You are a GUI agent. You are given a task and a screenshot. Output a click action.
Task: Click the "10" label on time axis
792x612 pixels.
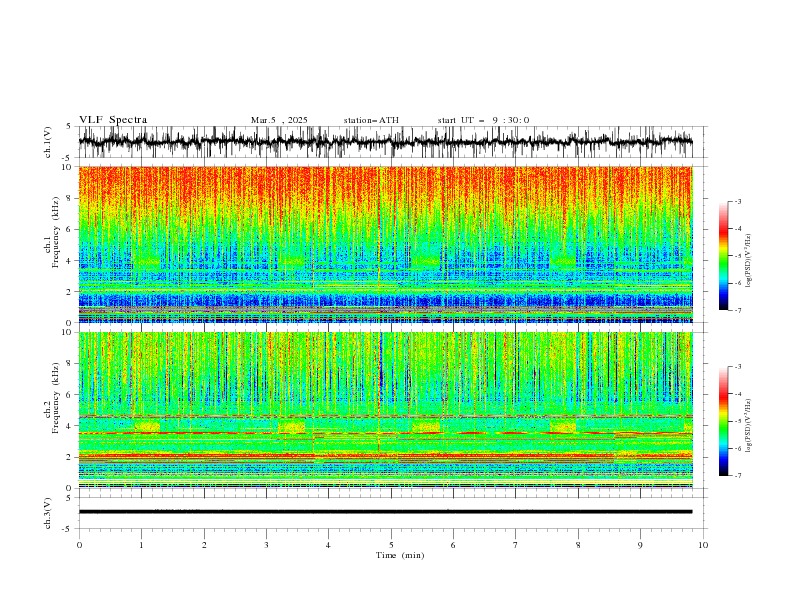click(703, 545)
